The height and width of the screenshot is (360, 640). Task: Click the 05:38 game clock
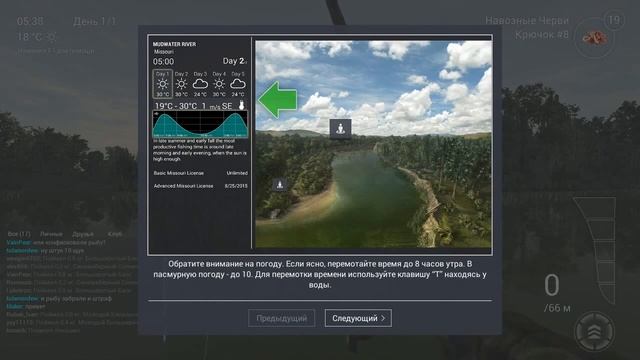pyautogui.click(x=30, y=21)
